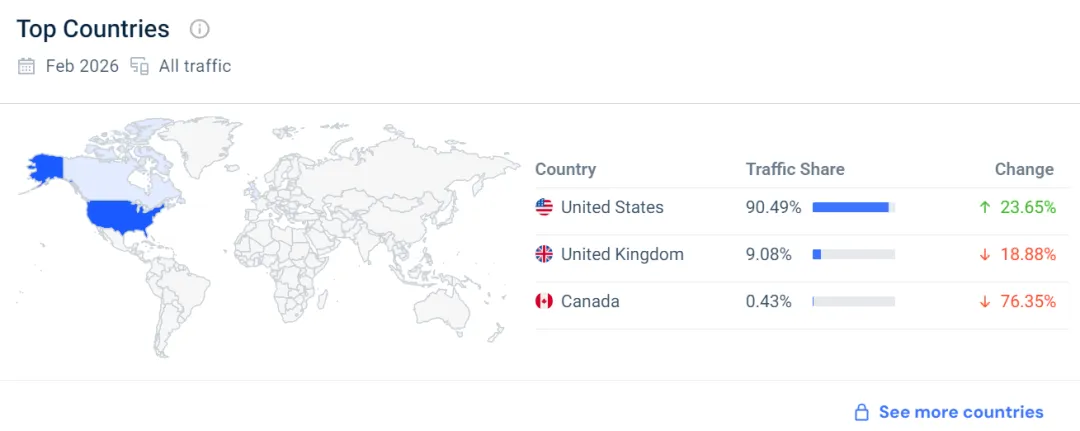The height and width of the screenshot is (431, 1080).
Task: Click the United Kingdom traffic share bar
Action: [x=853, y=254]
